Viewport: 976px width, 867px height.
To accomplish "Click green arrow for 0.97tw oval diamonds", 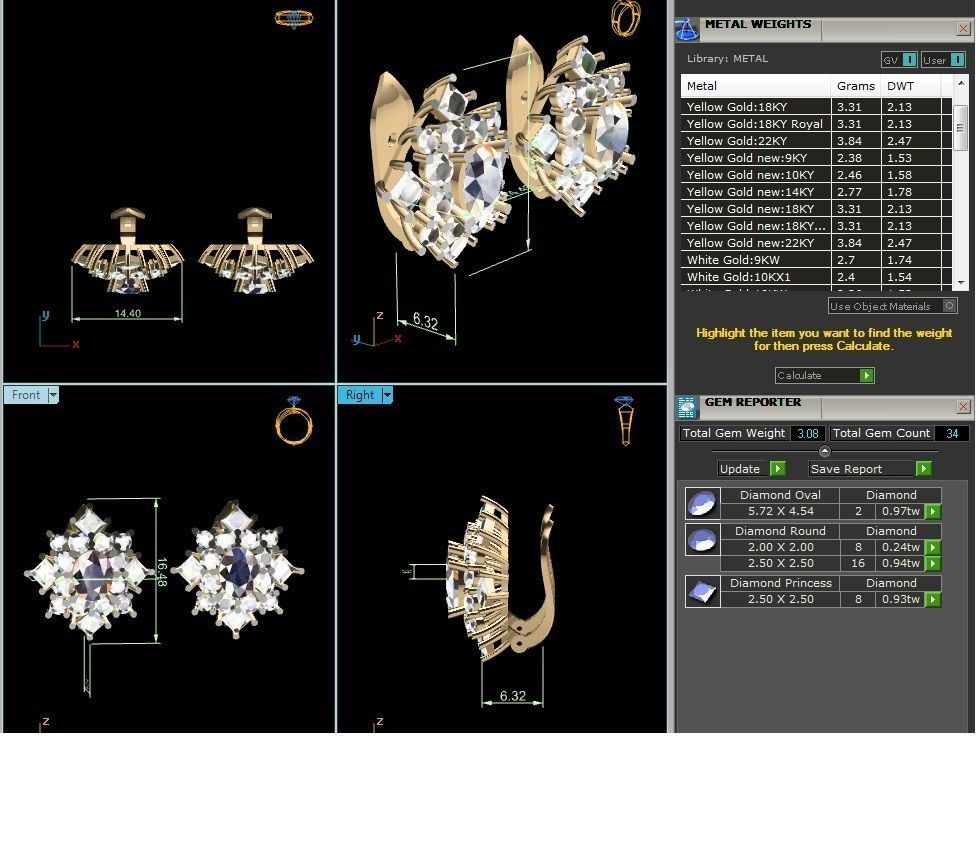I will click(932, 512).
